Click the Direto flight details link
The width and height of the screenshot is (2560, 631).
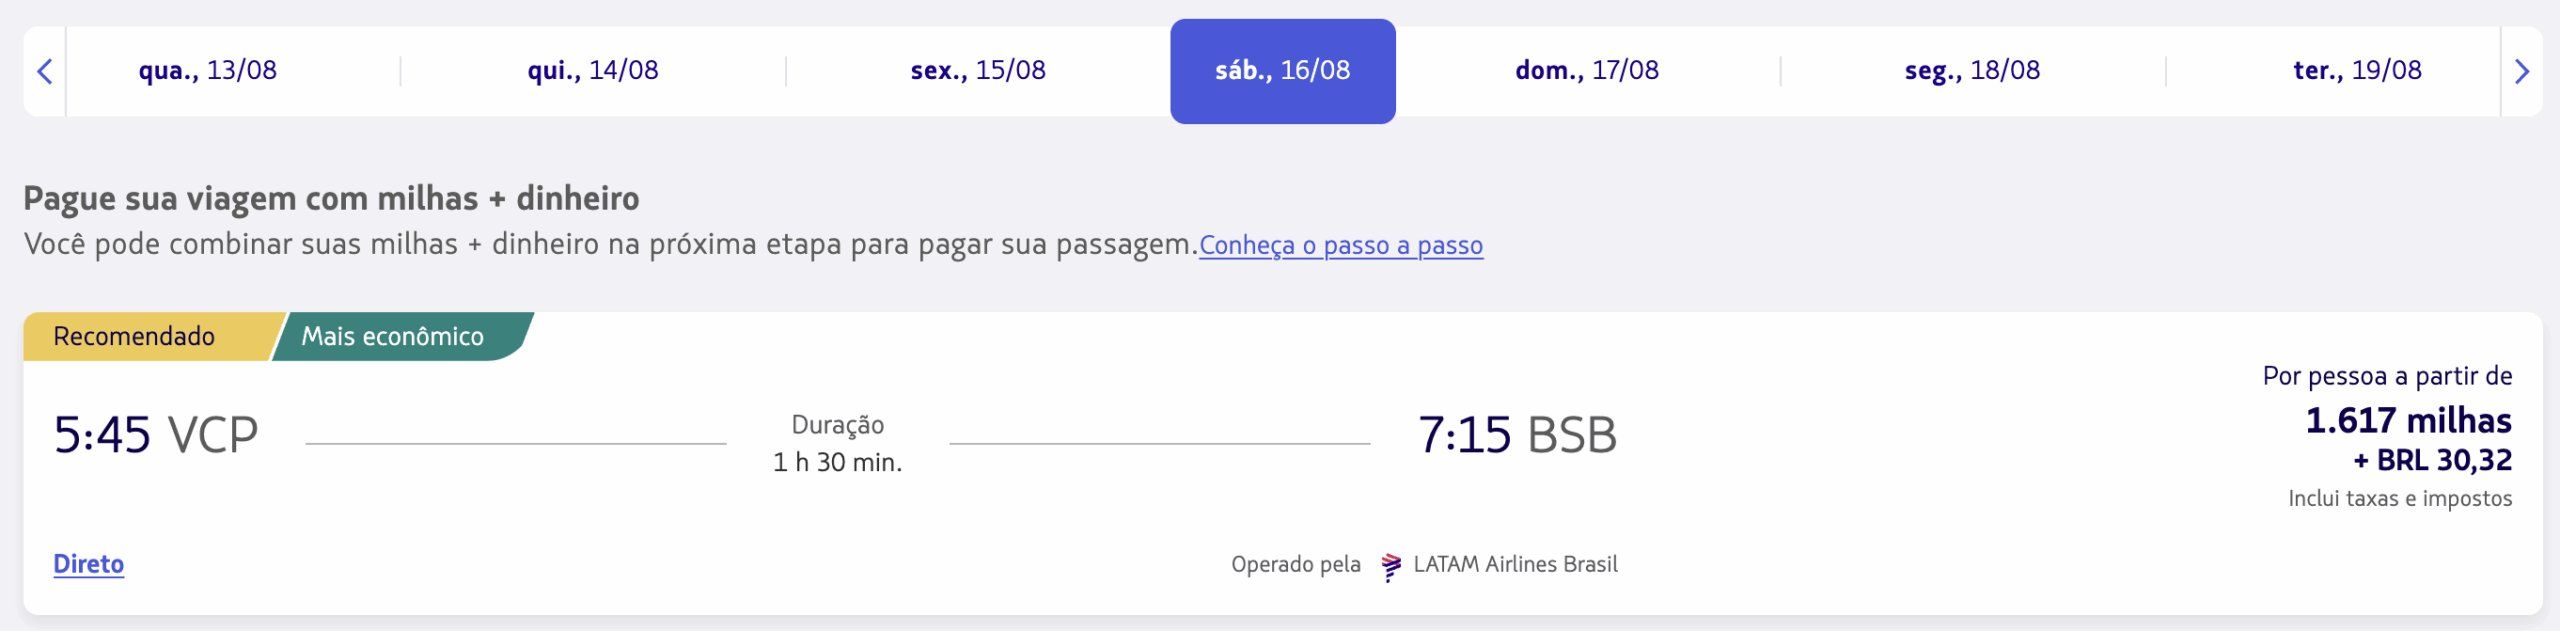click(89, 565)
